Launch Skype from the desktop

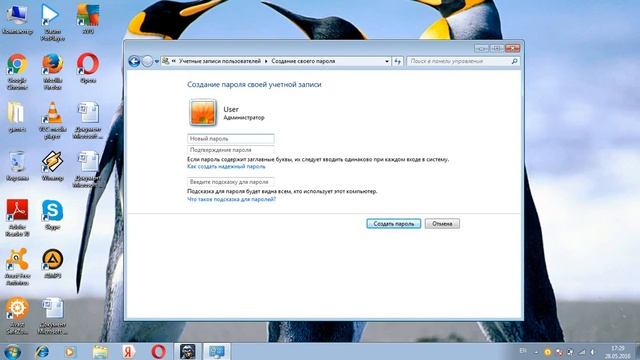point(53,215)
